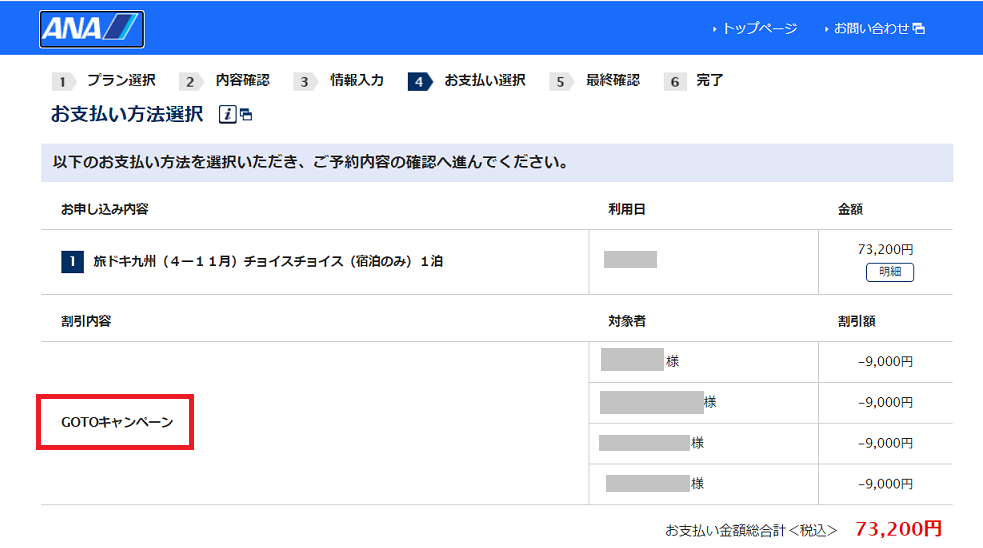The width and height of the screenshot is (983, 548).
Task: Click the 割引額 column header
Action: point(857,322)
